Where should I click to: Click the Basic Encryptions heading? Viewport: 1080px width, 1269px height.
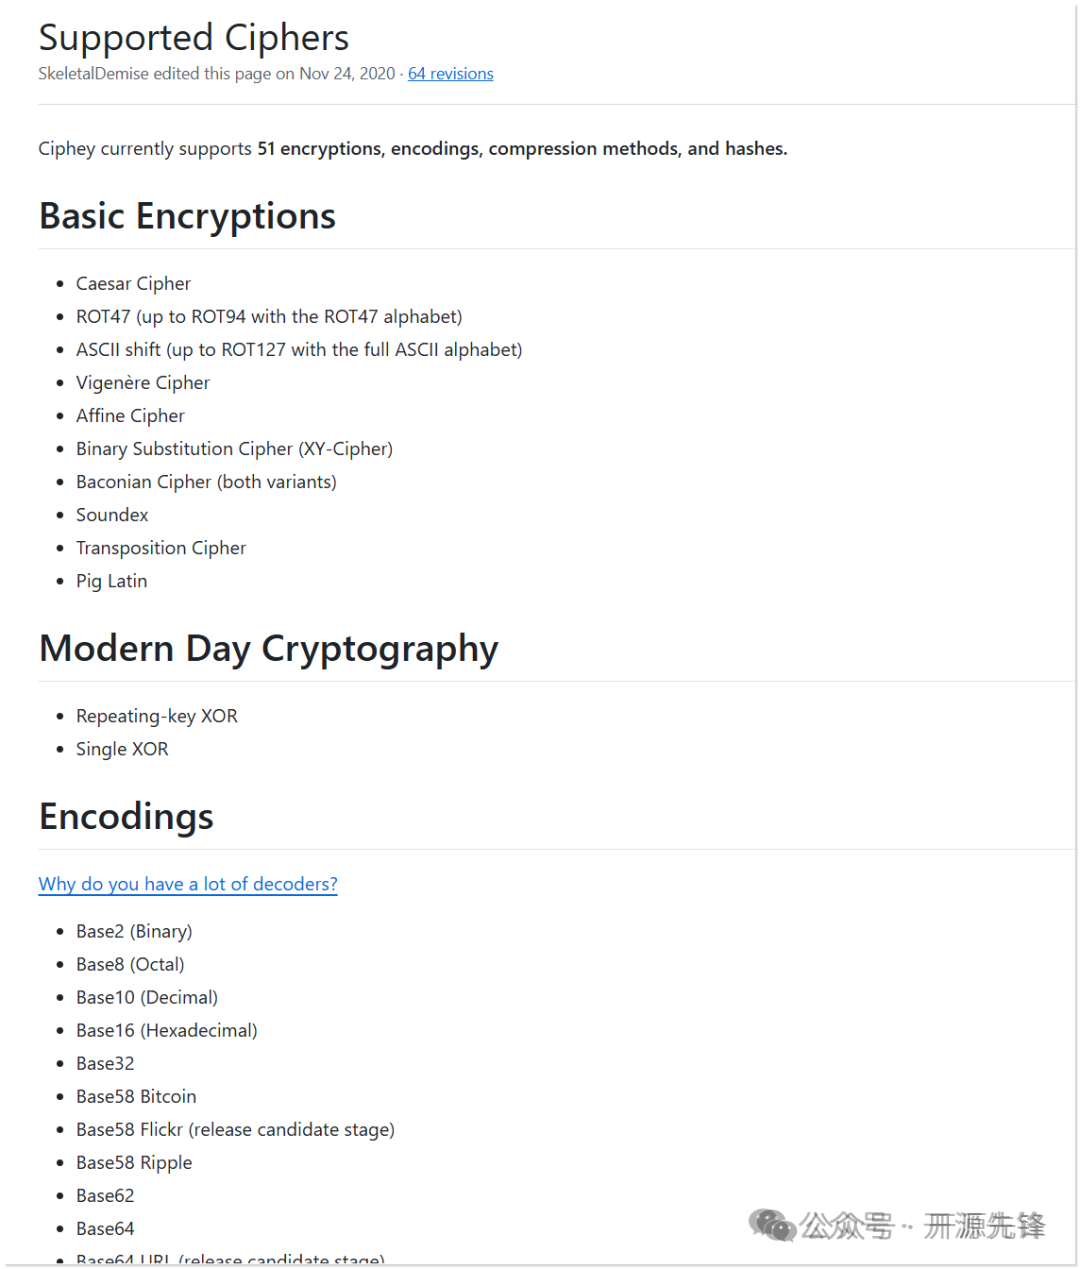coord(187,216)
